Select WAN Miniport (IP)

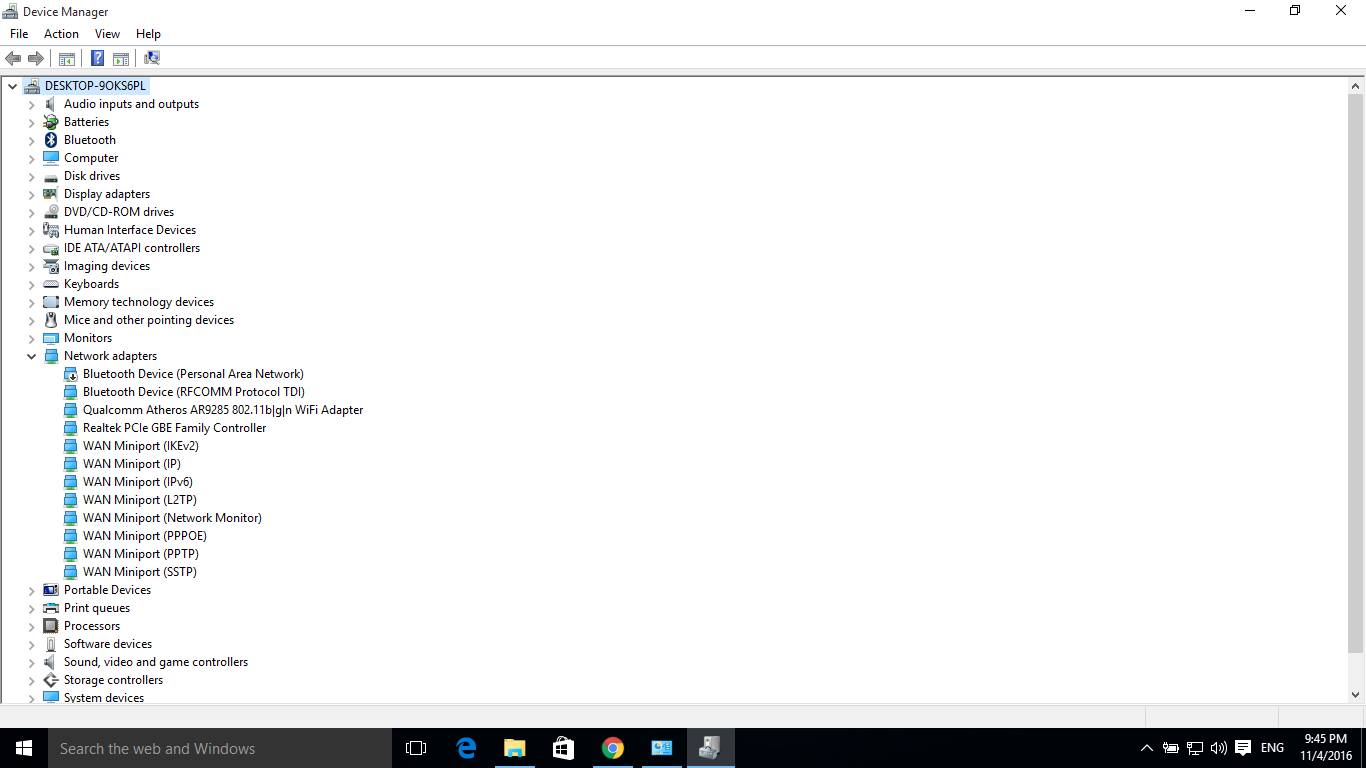pos(132,464)
